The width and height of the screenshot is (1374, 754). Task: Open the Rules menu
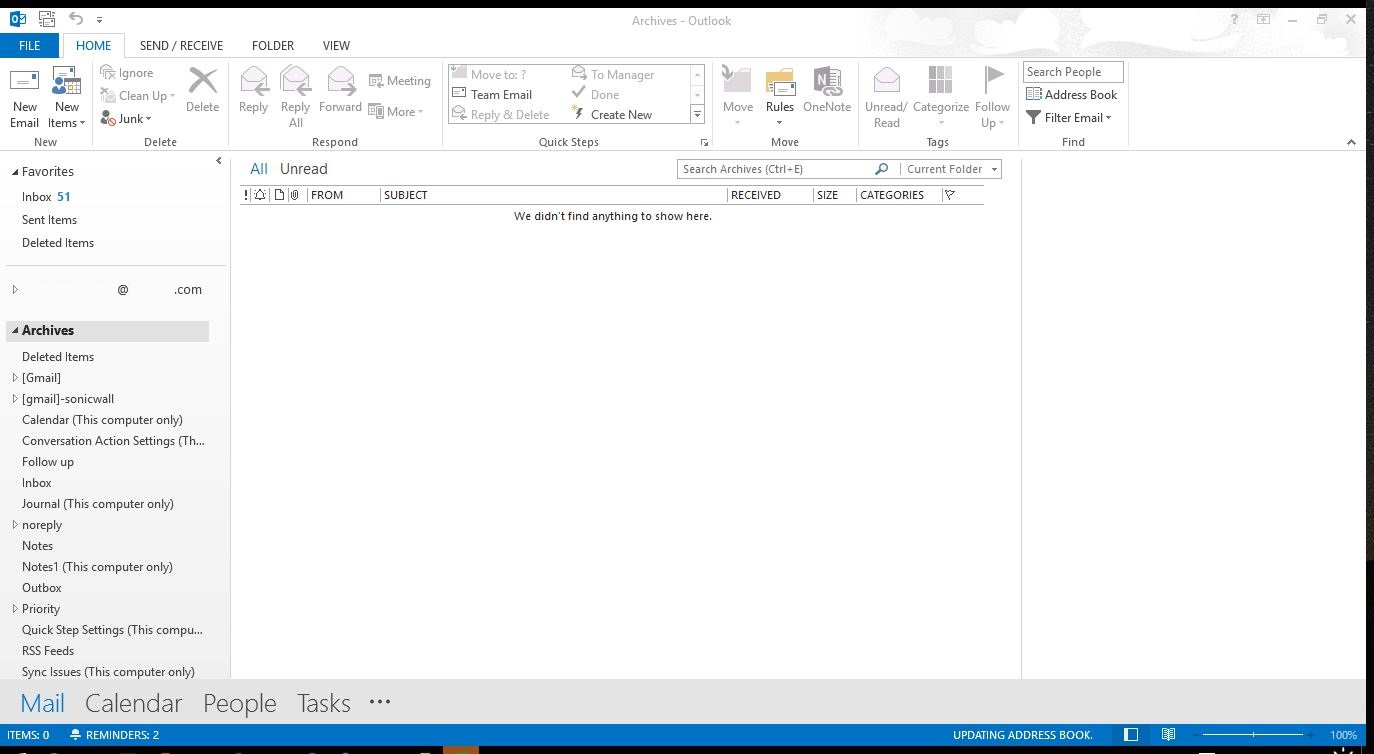[x=780, y=98]
